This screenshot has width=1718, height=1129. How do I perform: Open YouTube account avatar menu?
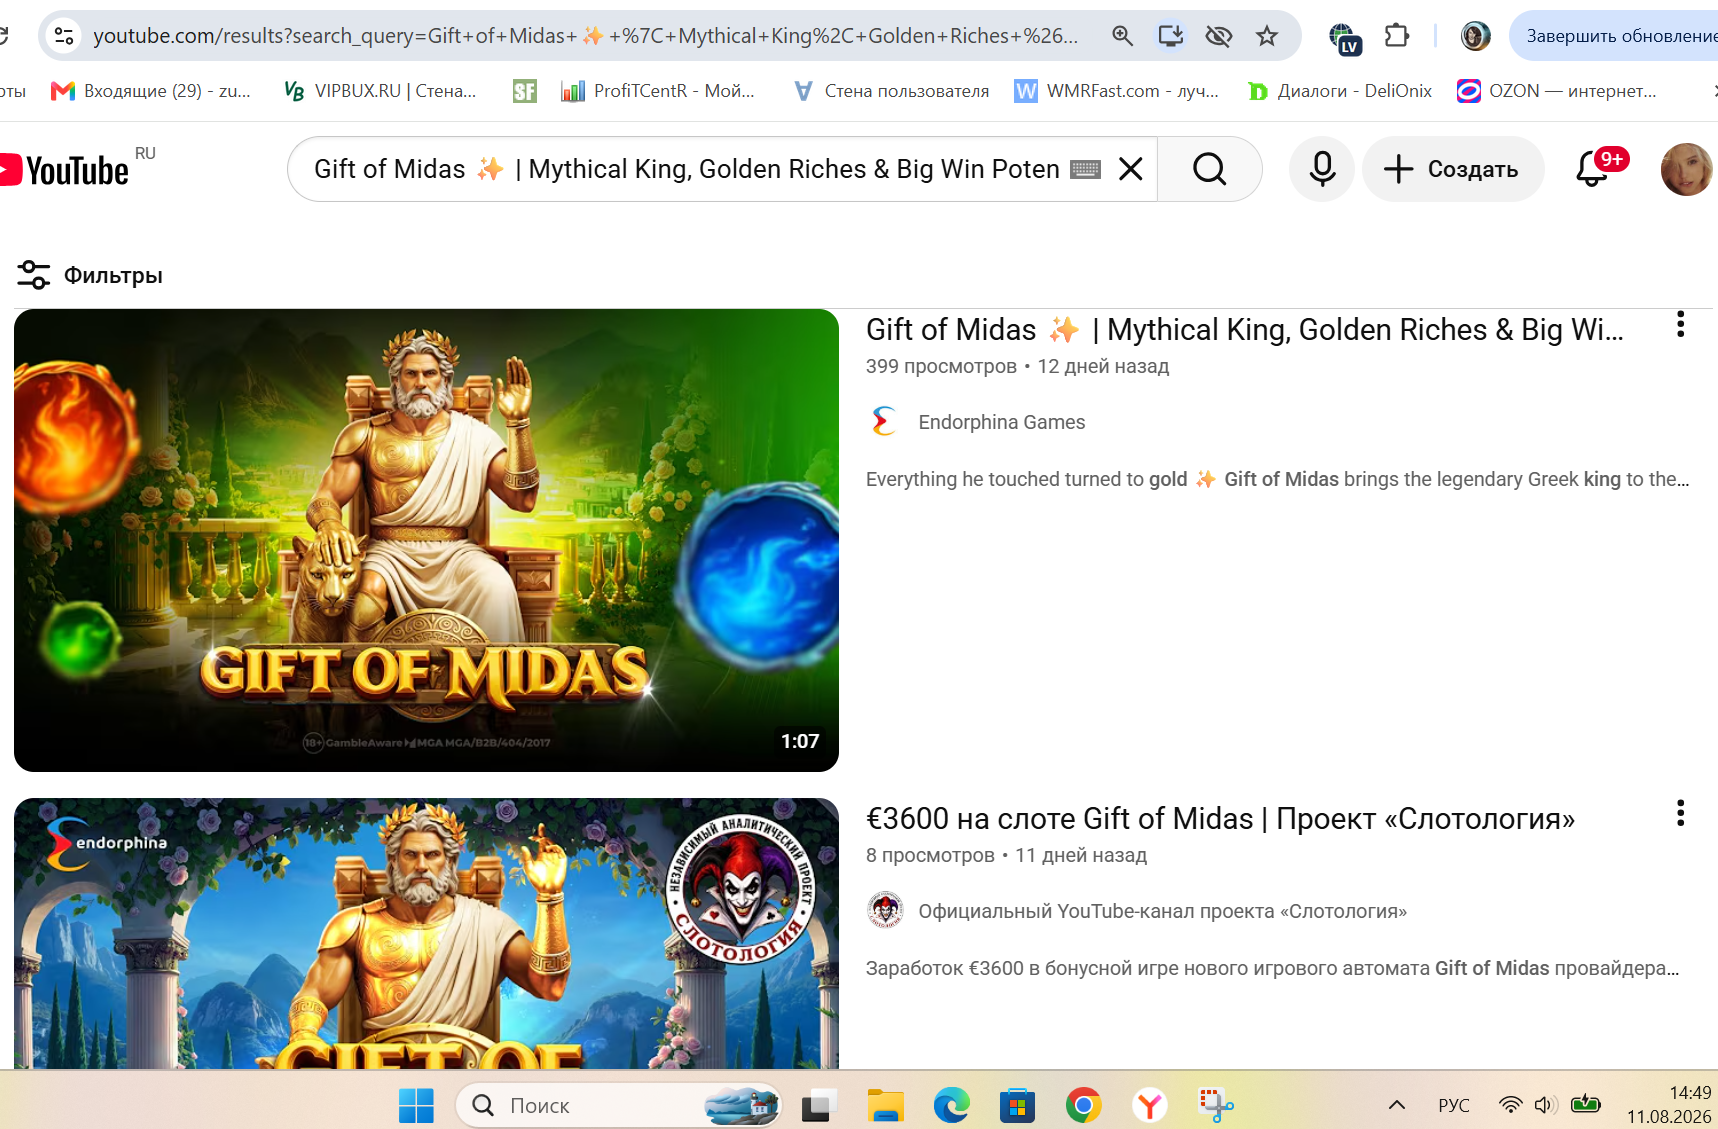point(1686,169)
